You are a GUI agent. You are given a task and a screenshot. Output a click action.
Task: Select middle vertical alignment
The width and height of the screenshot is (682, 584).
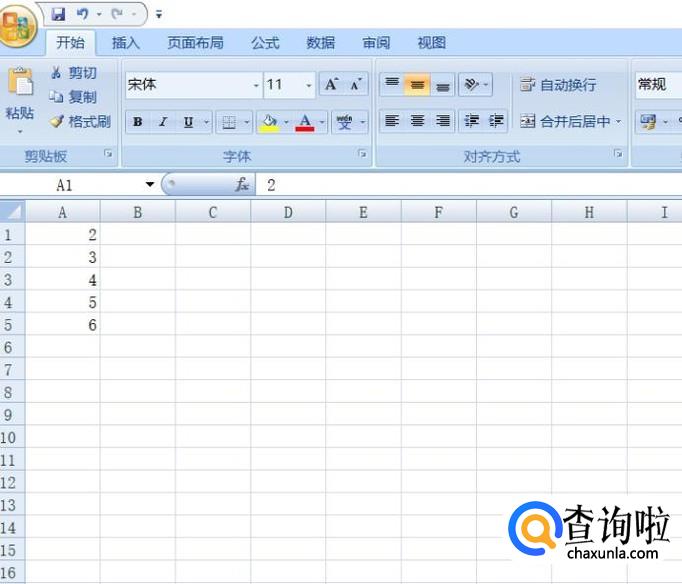pos(417,84)
